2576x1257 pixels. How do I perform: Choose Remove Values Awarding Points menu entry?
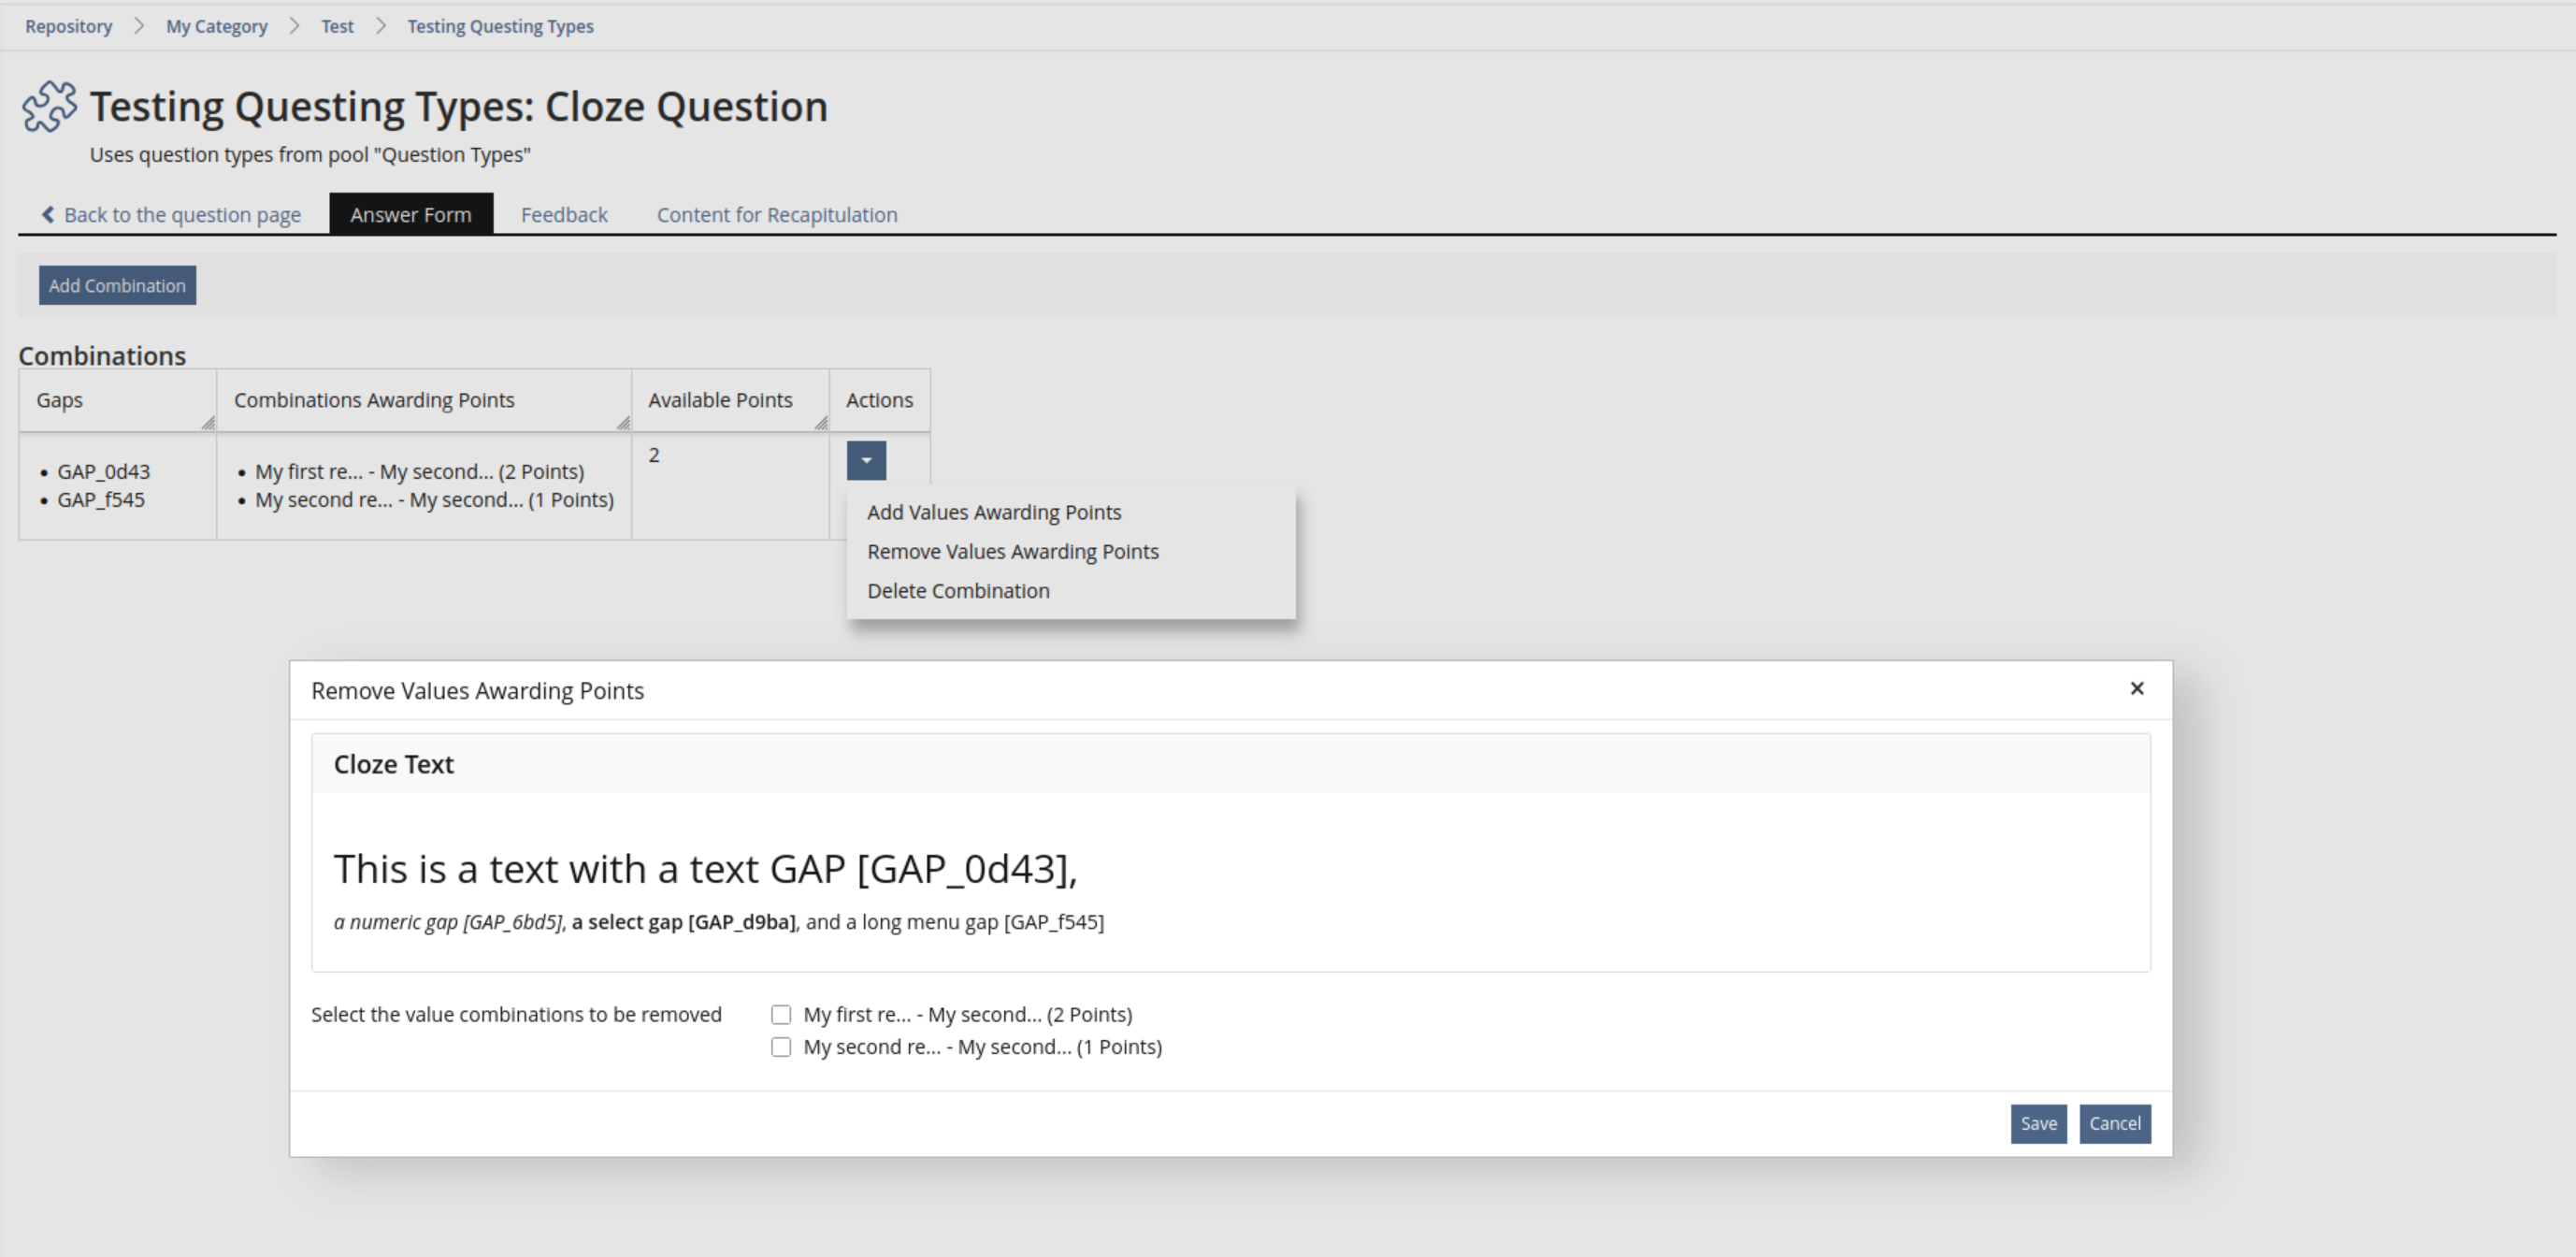(1012, 552)
